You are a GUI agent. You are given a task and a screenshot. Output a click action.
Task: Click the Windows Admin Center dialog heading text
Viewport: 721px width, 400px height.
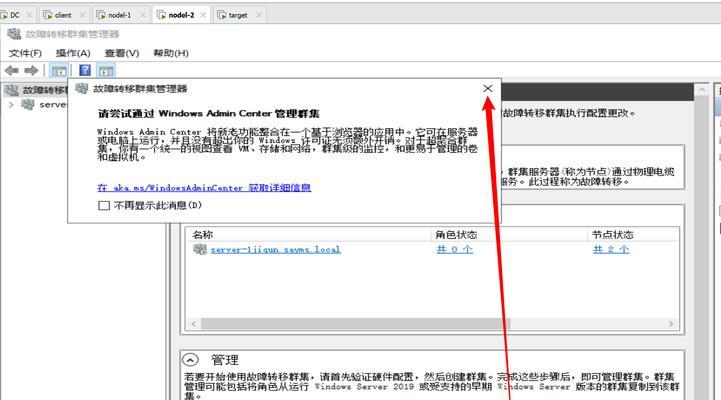click(x=208, y=114)
